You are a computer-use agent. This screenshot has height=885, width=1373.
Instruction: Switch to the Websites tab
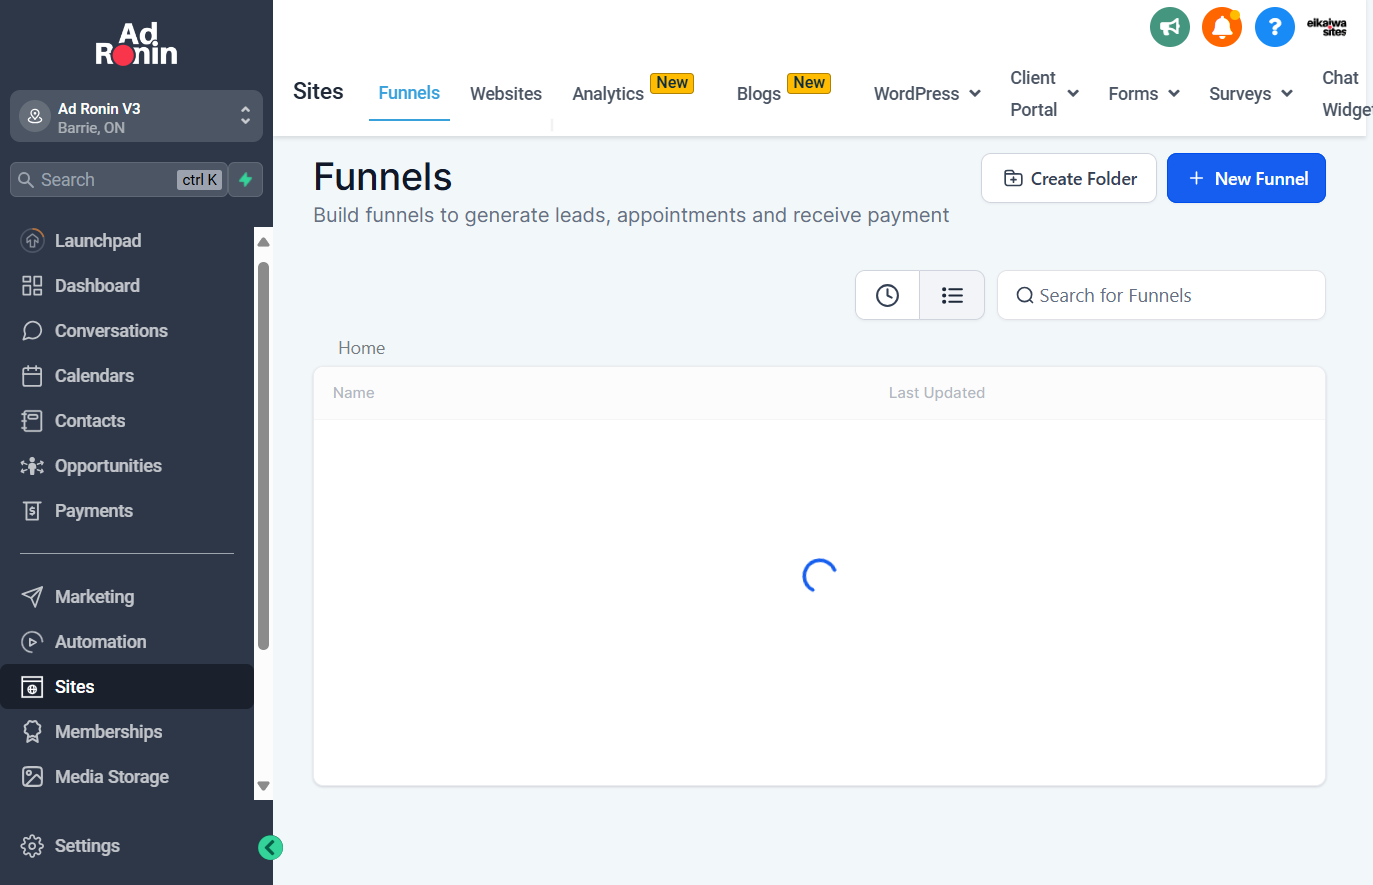[x=506, y=94]
